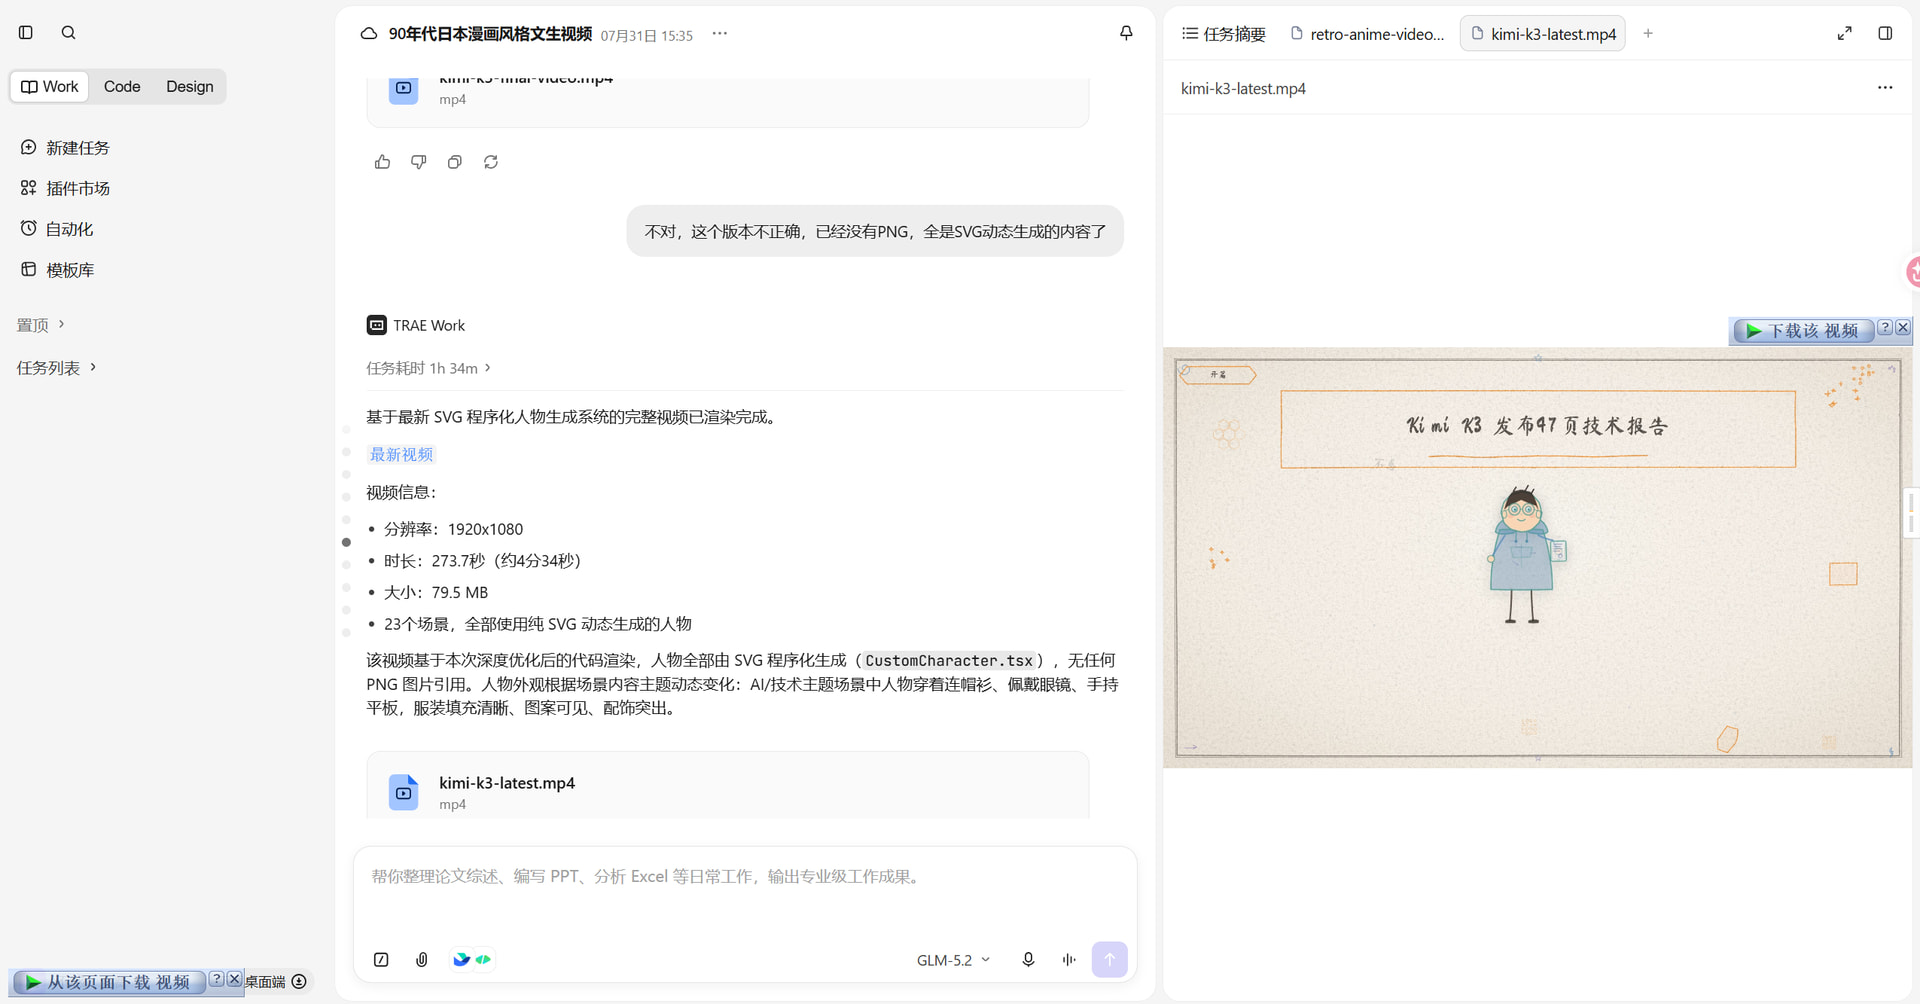Click the TRAE Work assistant icon
Screen dimensions: 1920x1004
click(x=377, y=326)
